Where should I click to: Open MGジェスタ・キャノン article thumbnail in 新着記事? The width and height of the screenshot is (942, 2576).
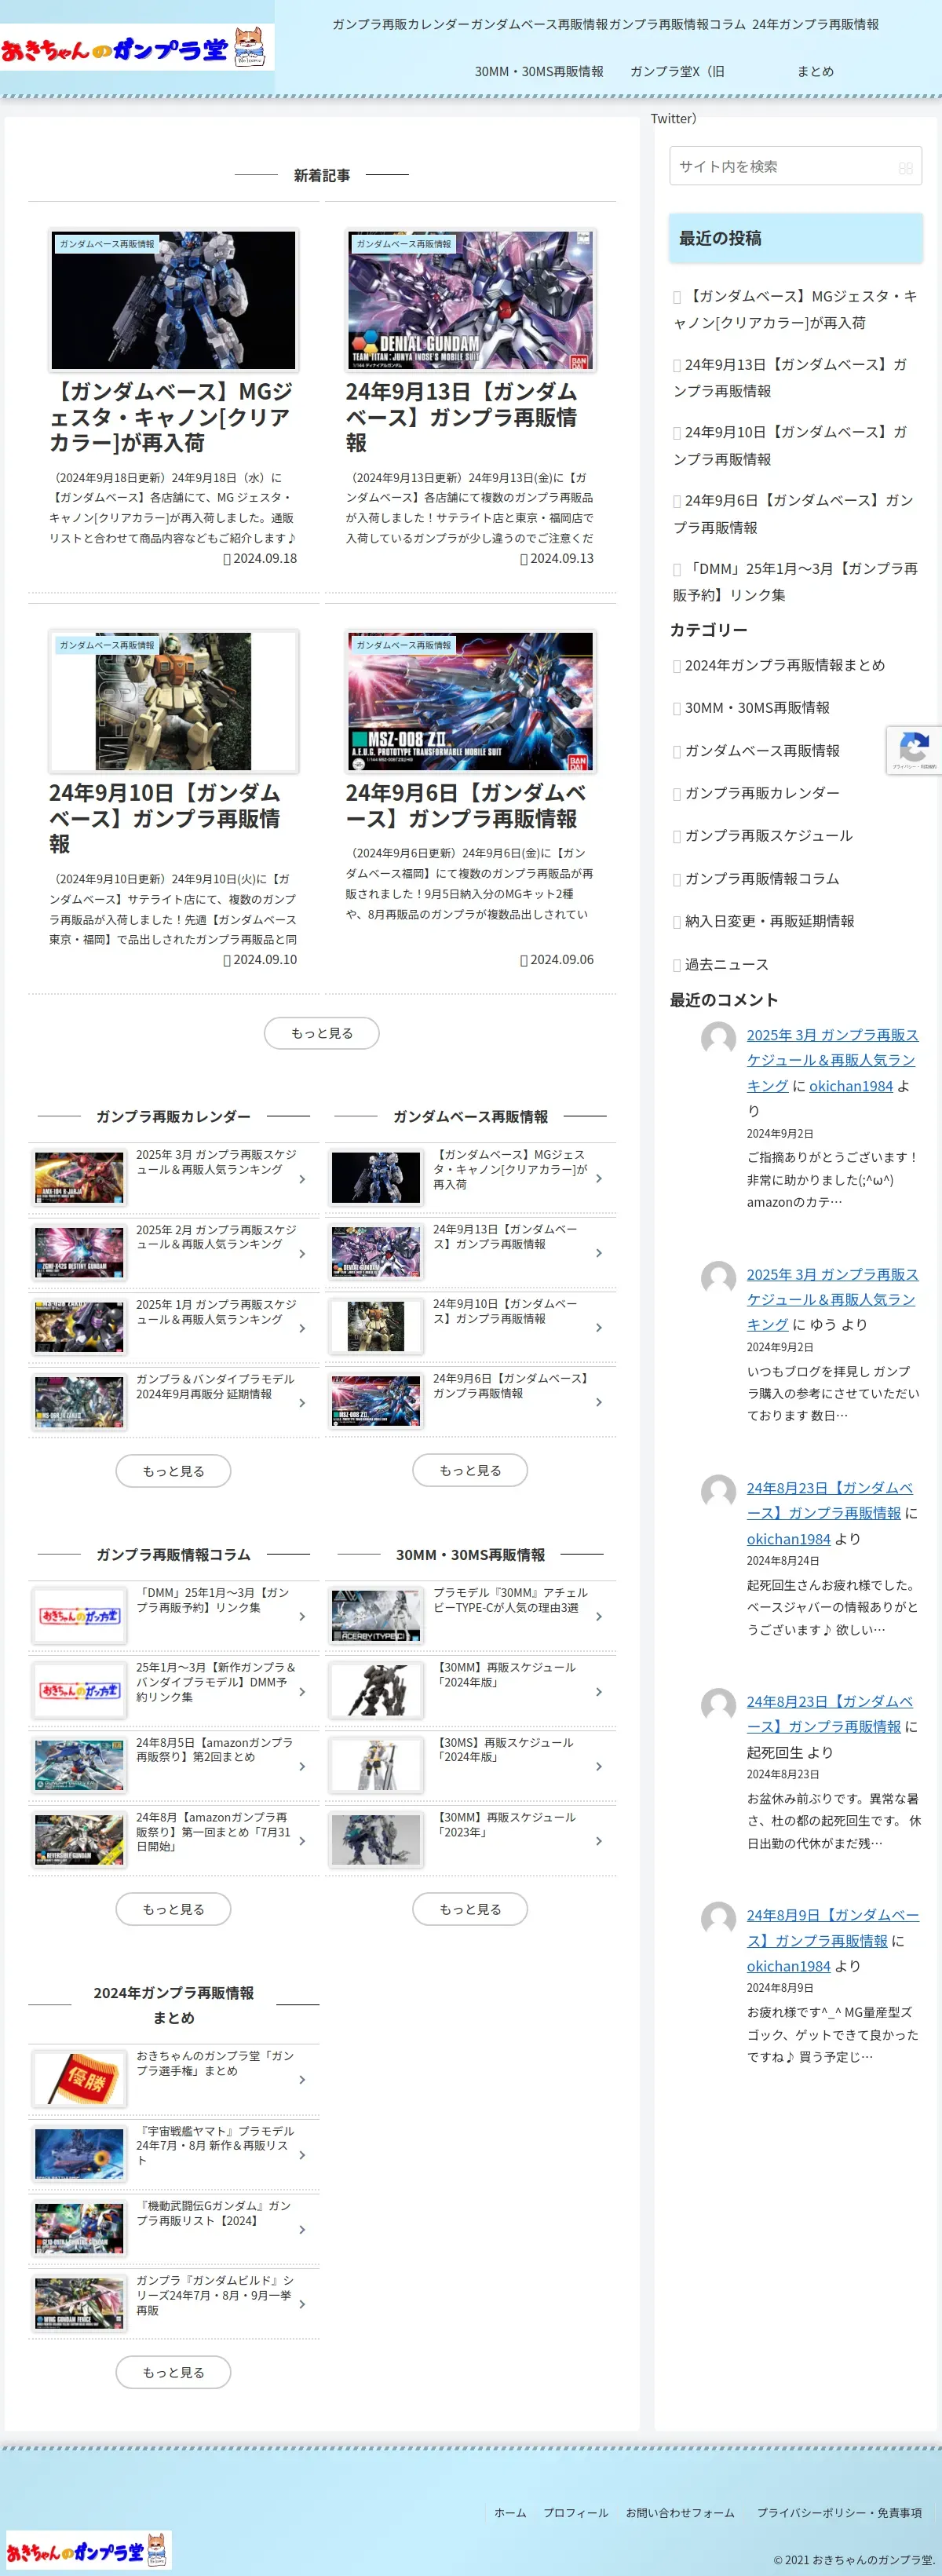pyautogui.click(x=174, y=300)
